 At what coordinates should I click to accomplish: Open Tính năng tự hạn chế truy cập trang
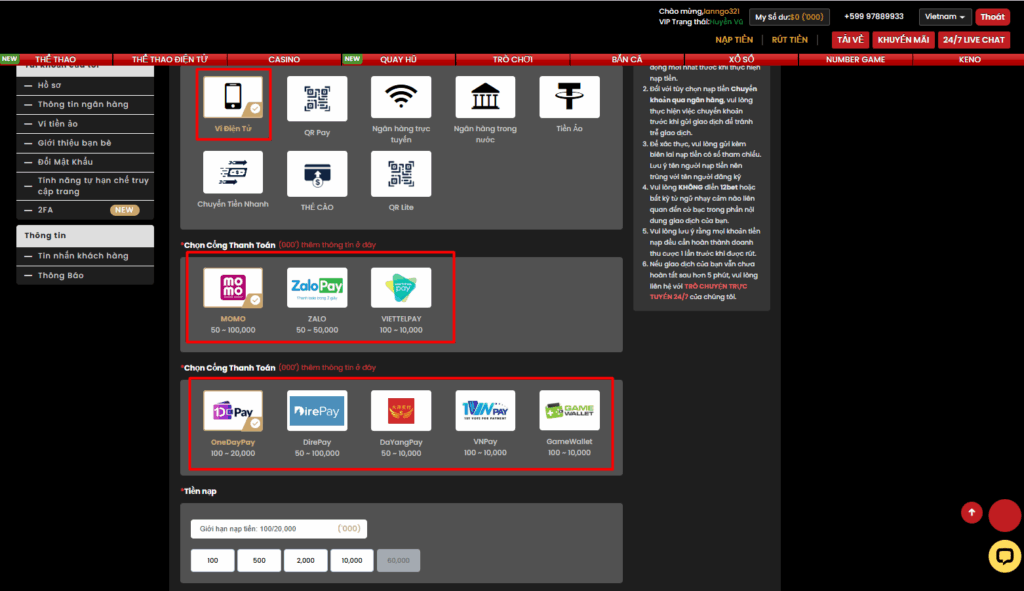pos(85,186)
